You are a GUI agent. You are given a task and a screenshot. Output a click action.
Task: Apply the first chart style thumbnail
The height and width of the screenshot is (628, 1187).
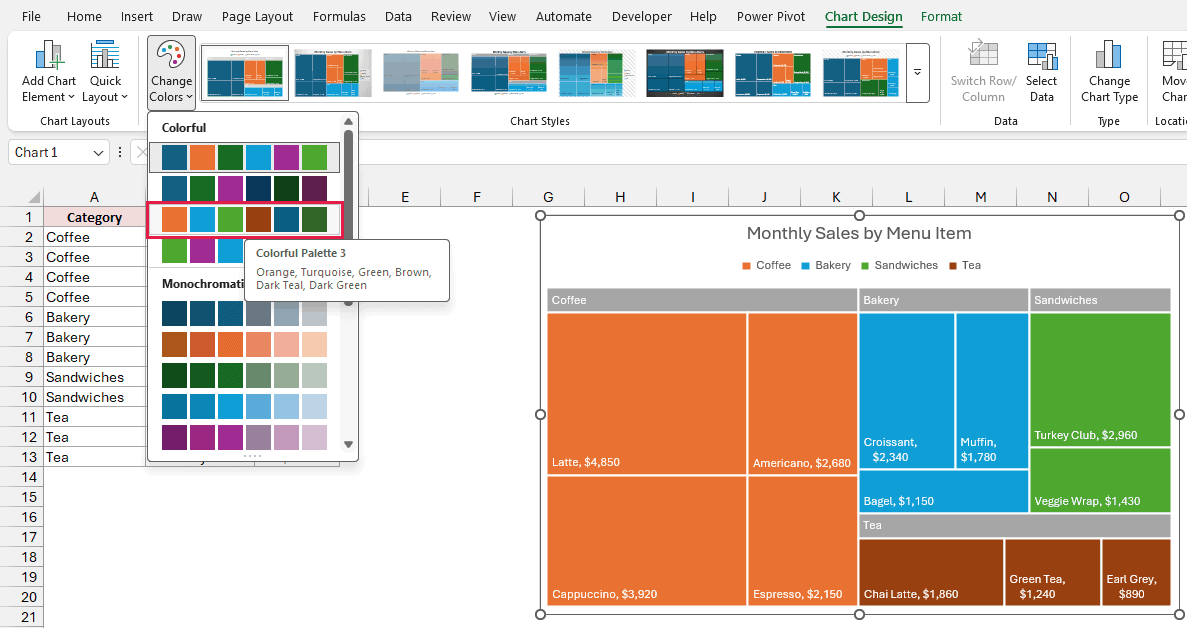pyautogui.click(x=245, y=73)
